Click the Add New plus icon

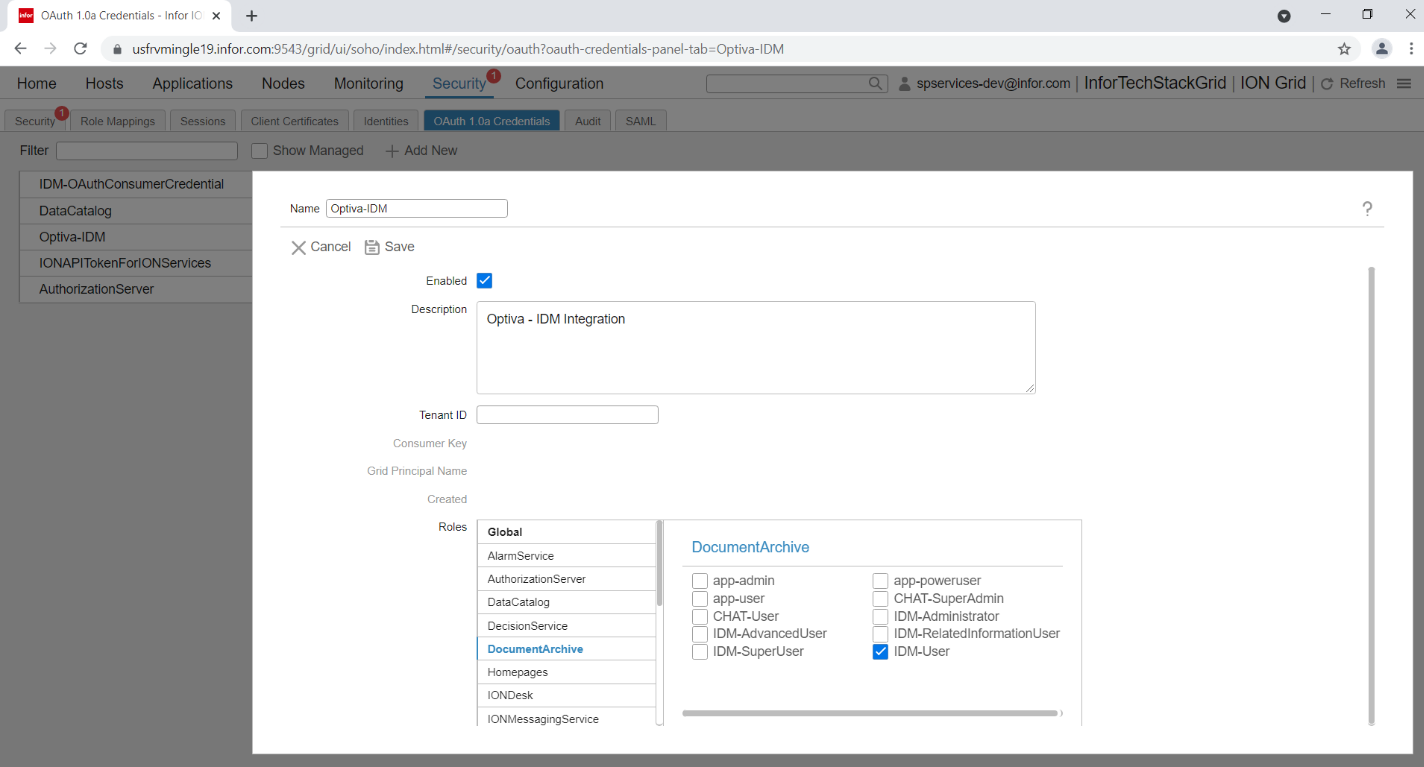coord(391,150)
